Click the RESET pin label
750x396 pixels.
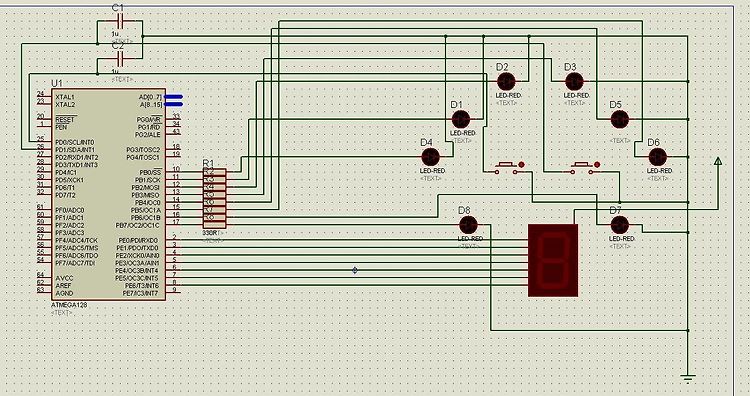tap(65, 120)
